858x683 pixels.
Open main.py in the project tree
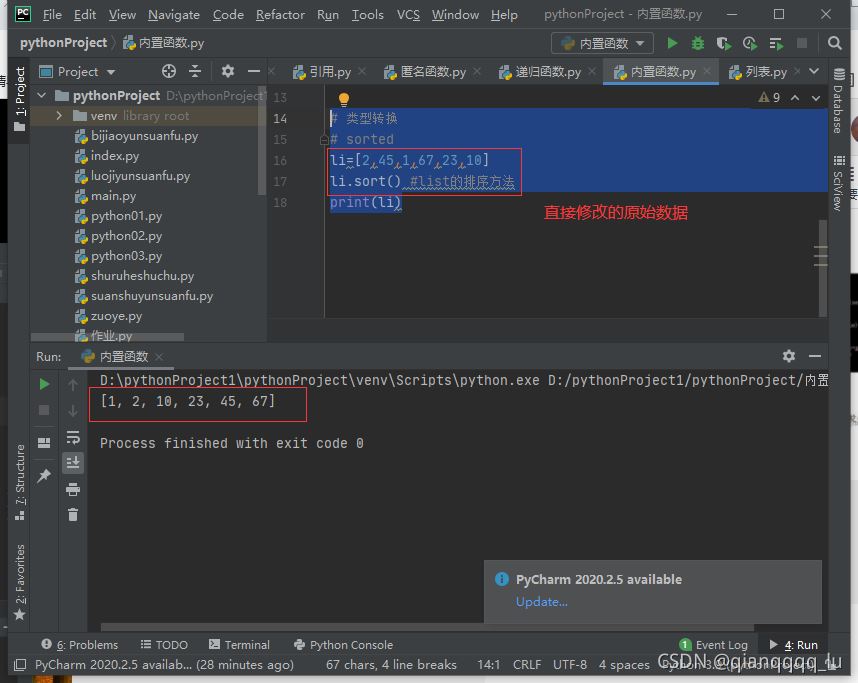pos(113,196)
